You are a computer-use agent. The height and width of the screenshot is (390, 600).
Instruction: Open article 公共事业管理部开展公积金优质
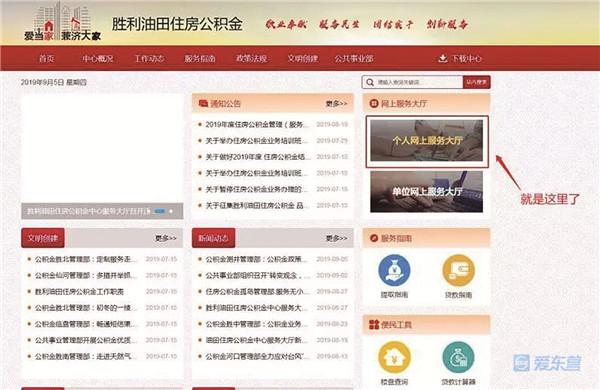tap(86, 340)
